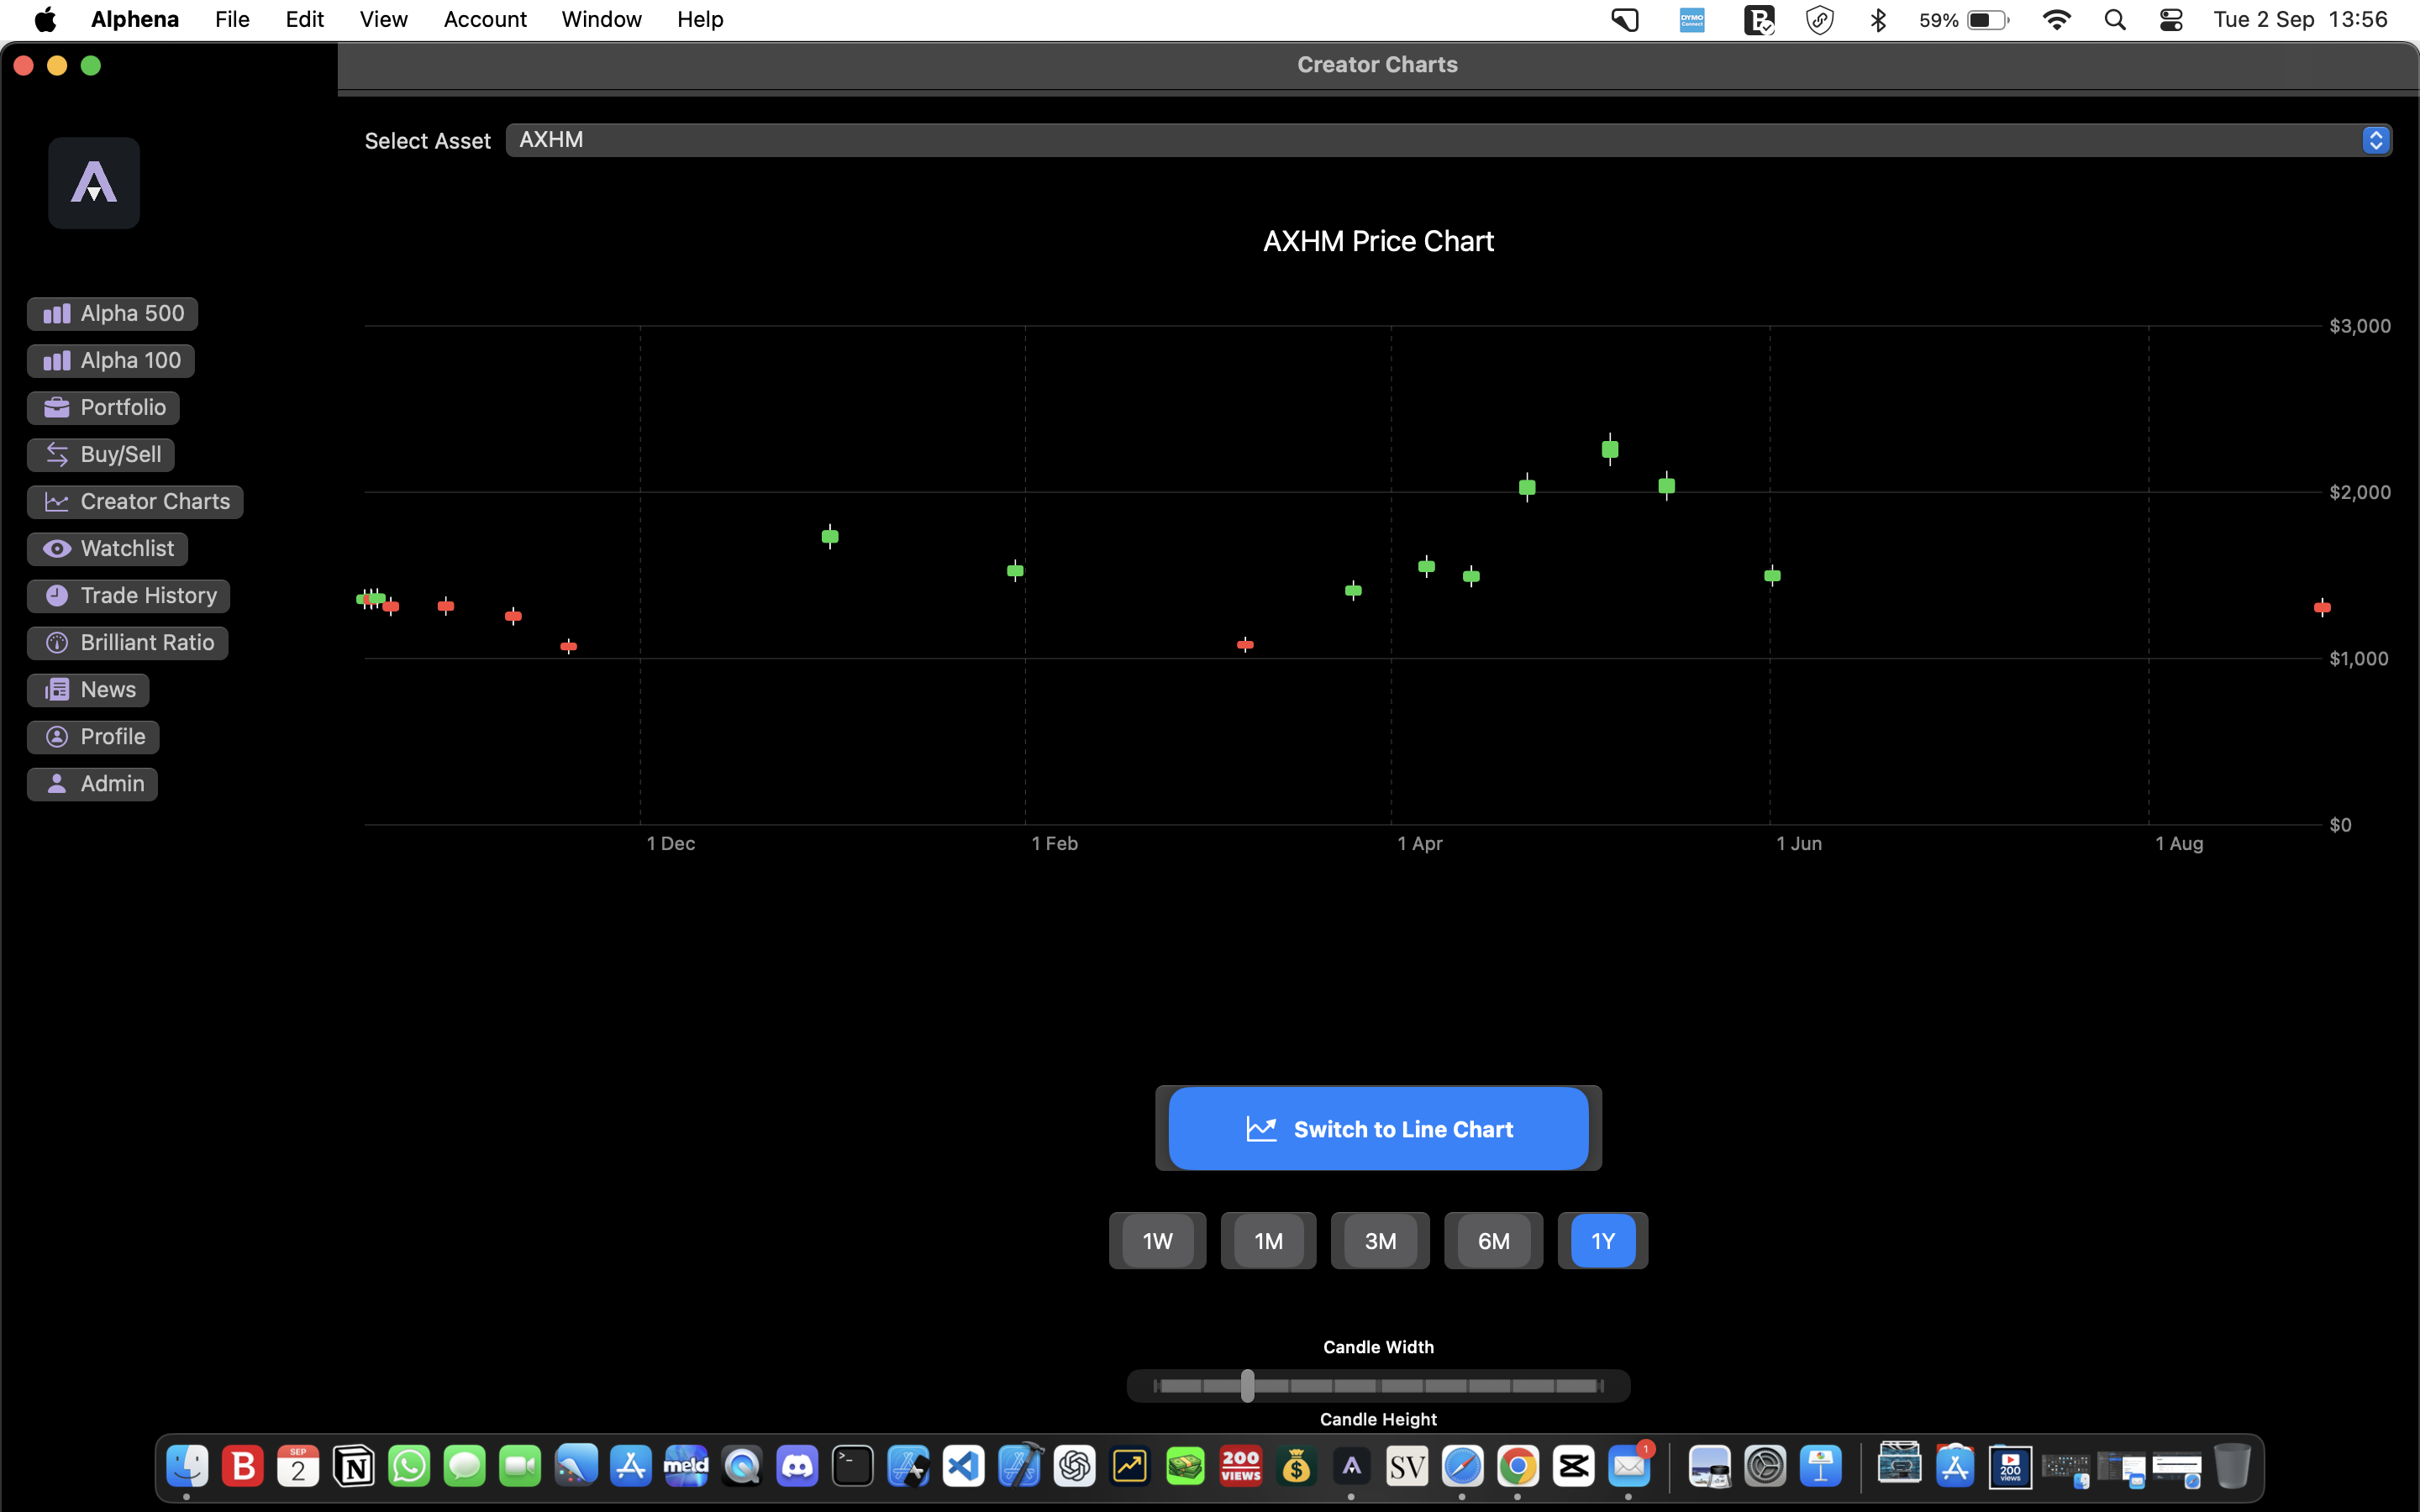Open the Profile page
Viewport: 2420px width, 1512px height.
click(93, 736)
